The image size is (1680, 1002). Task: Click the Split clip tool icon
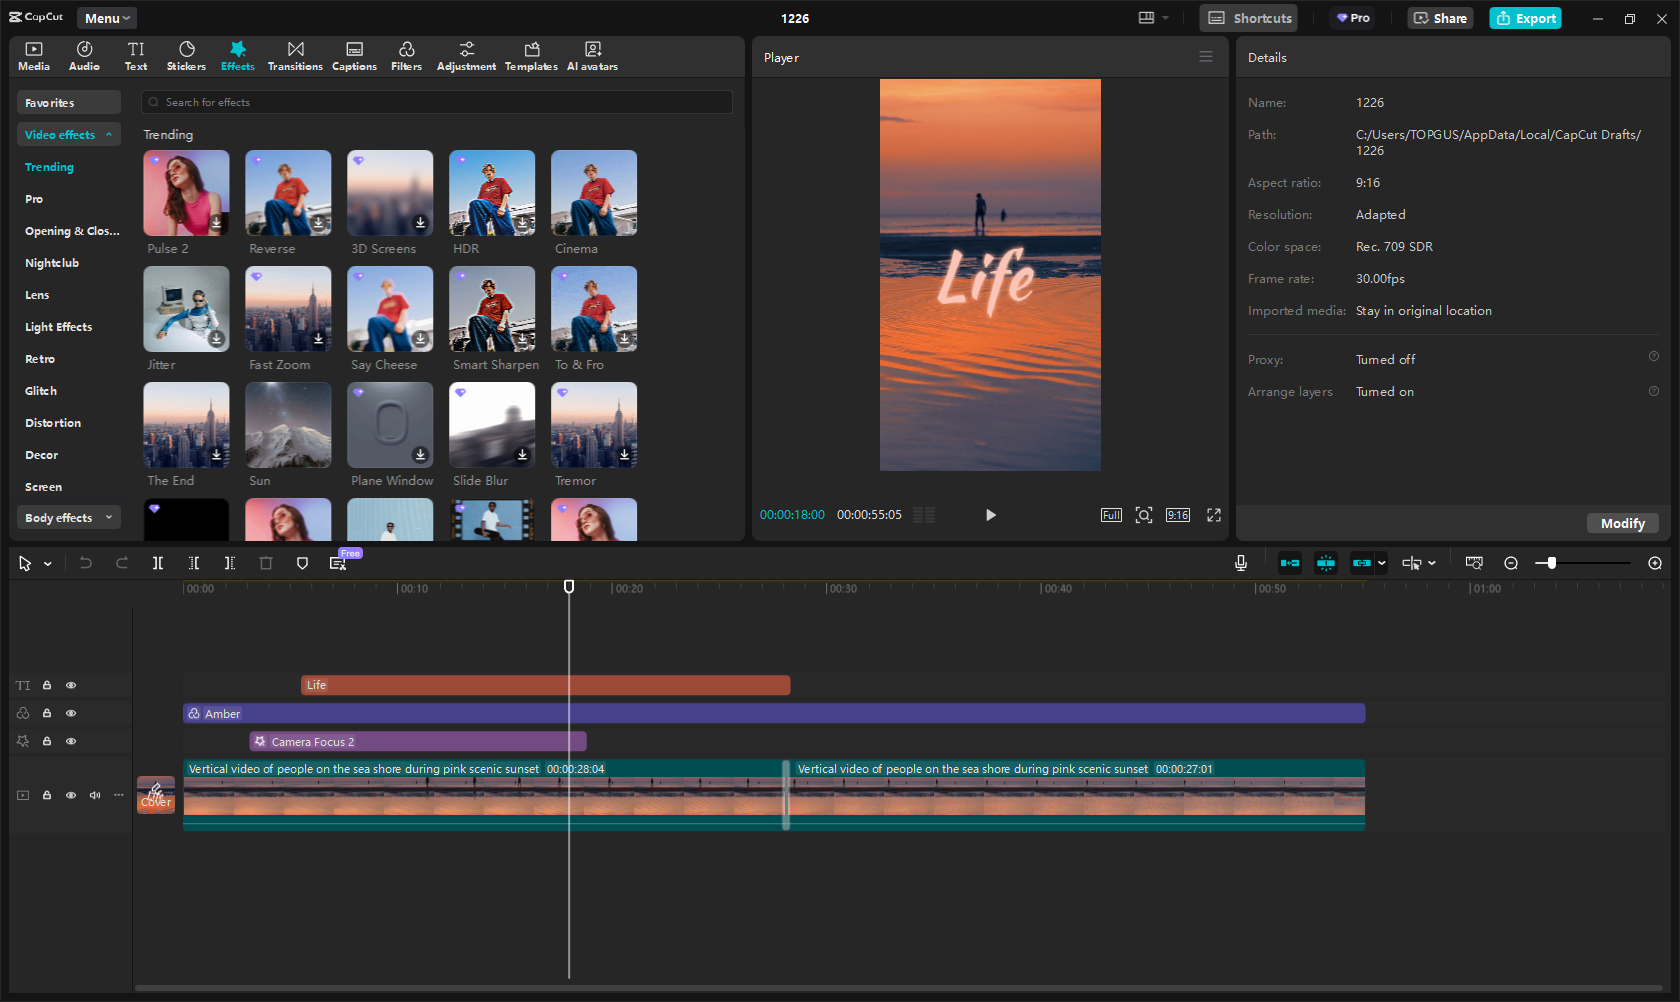tap(158, 563)
